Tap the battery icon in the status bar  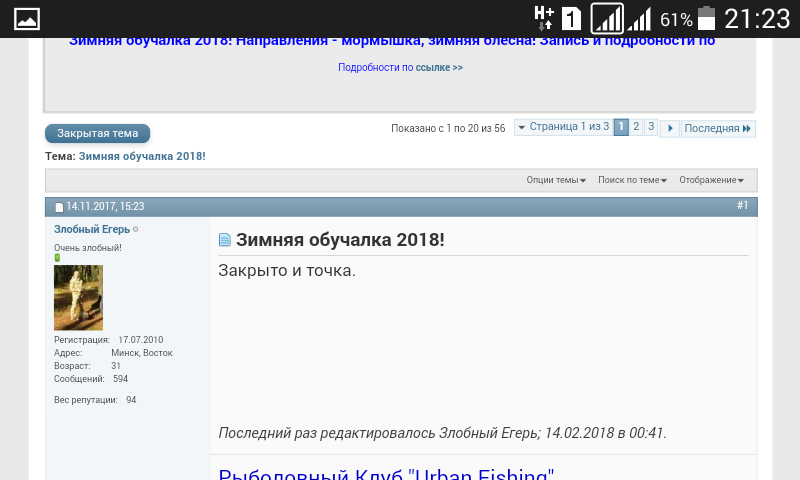(x=707, y=19)
